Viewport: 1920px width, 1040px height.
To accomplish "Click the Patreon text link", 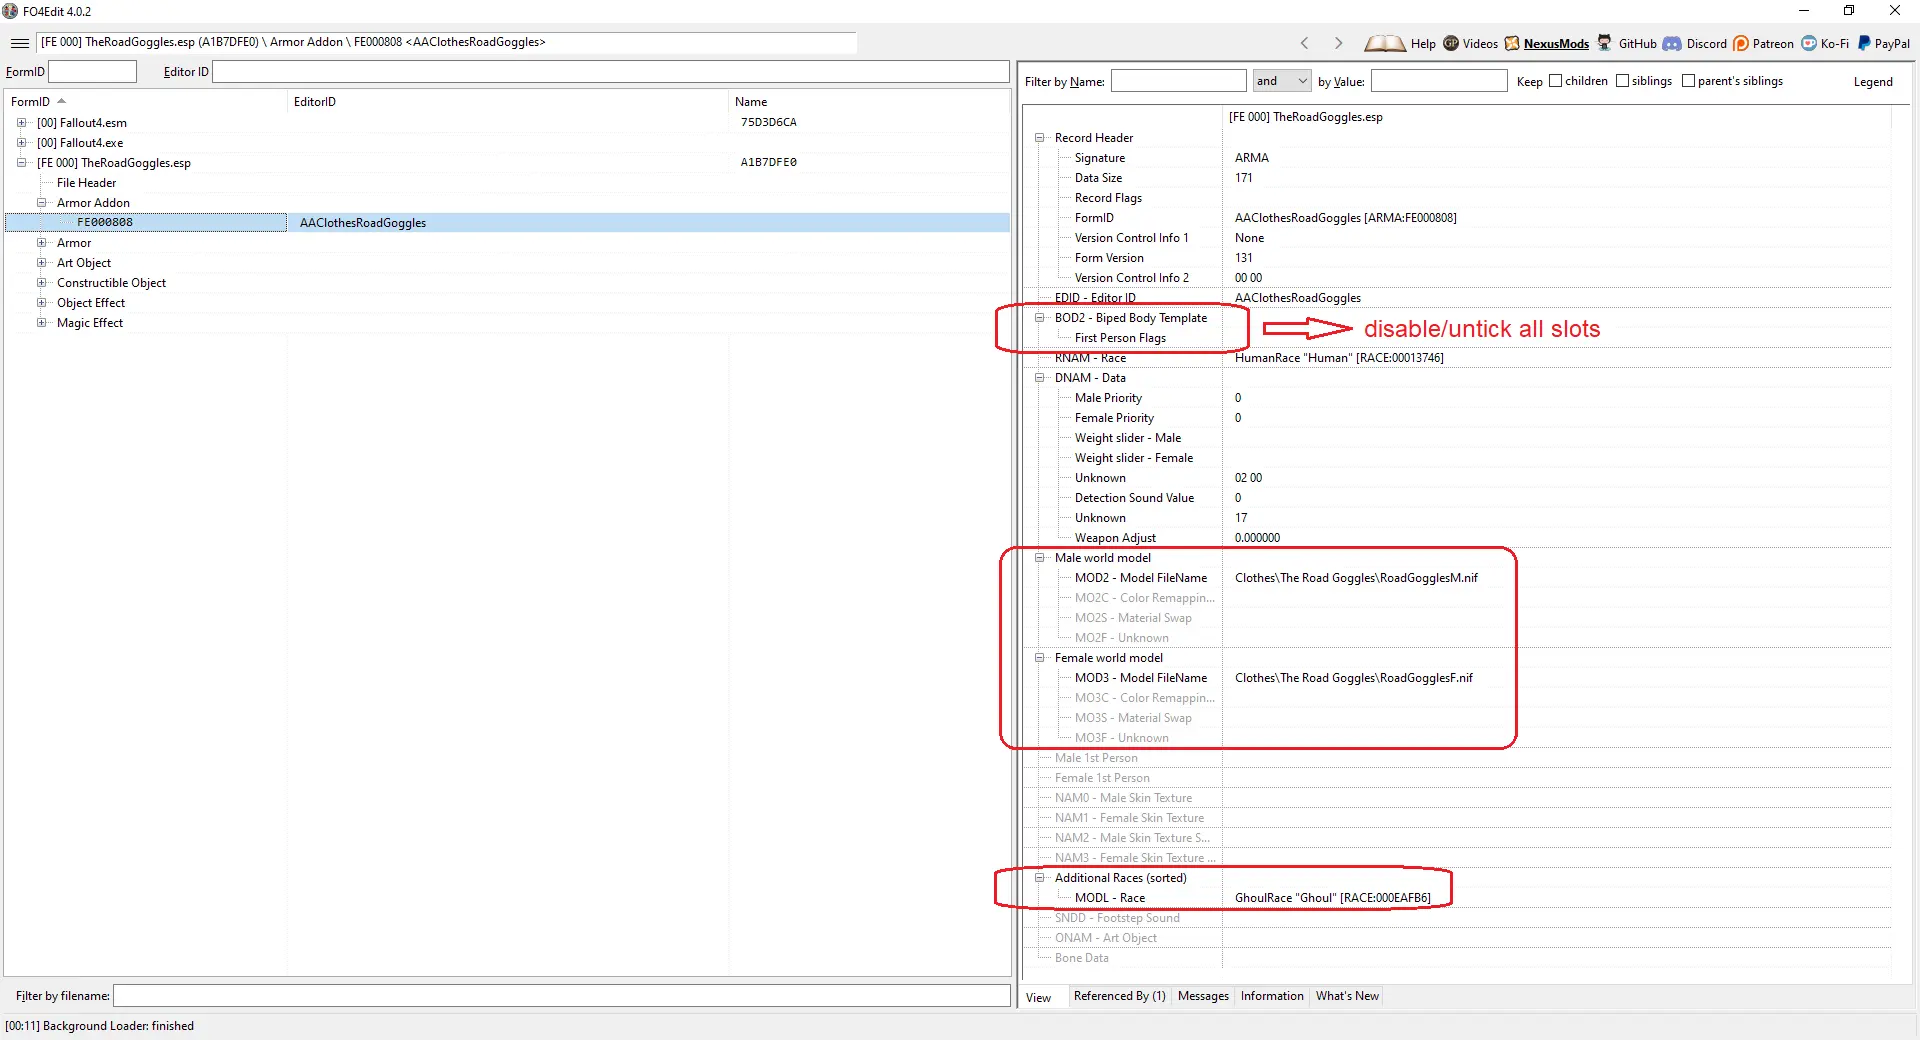I will click(1773, 44).
